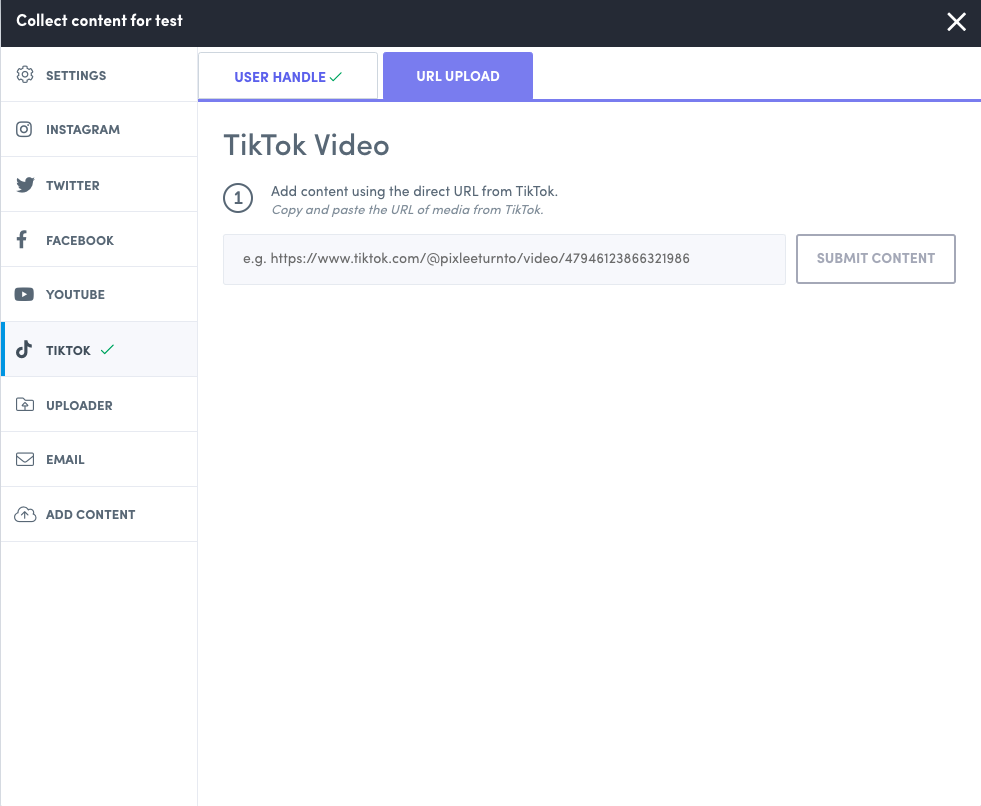Choose the Facebook logo icon
The image size is (981, 806).
[x=23, y=240]
